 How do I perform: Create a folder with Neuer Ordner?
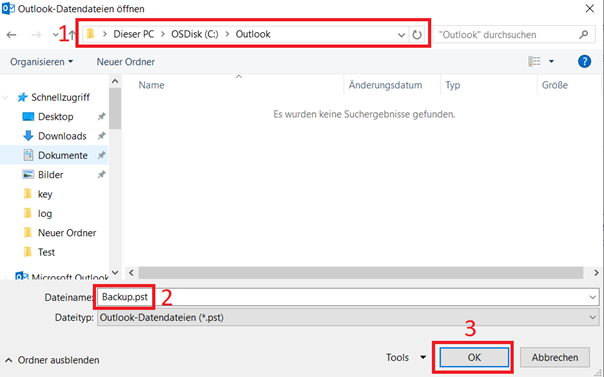coord(126,62)
